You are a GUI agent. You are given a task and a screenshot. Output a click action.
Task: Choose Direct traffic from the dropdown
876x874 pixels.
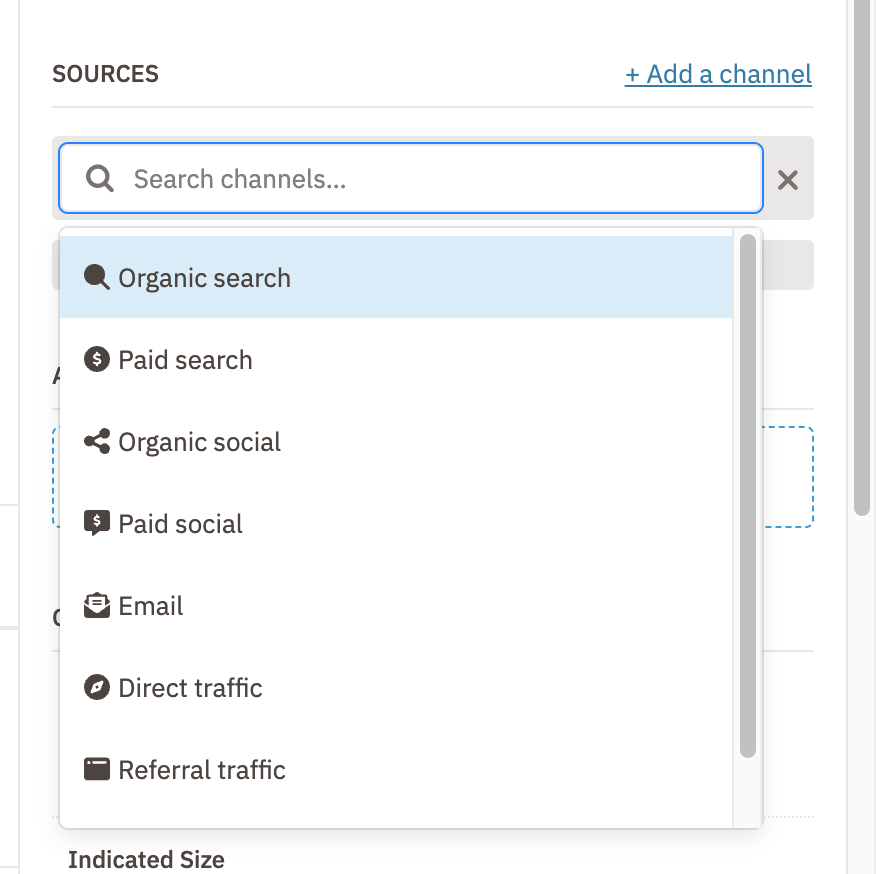pos(190,687)
